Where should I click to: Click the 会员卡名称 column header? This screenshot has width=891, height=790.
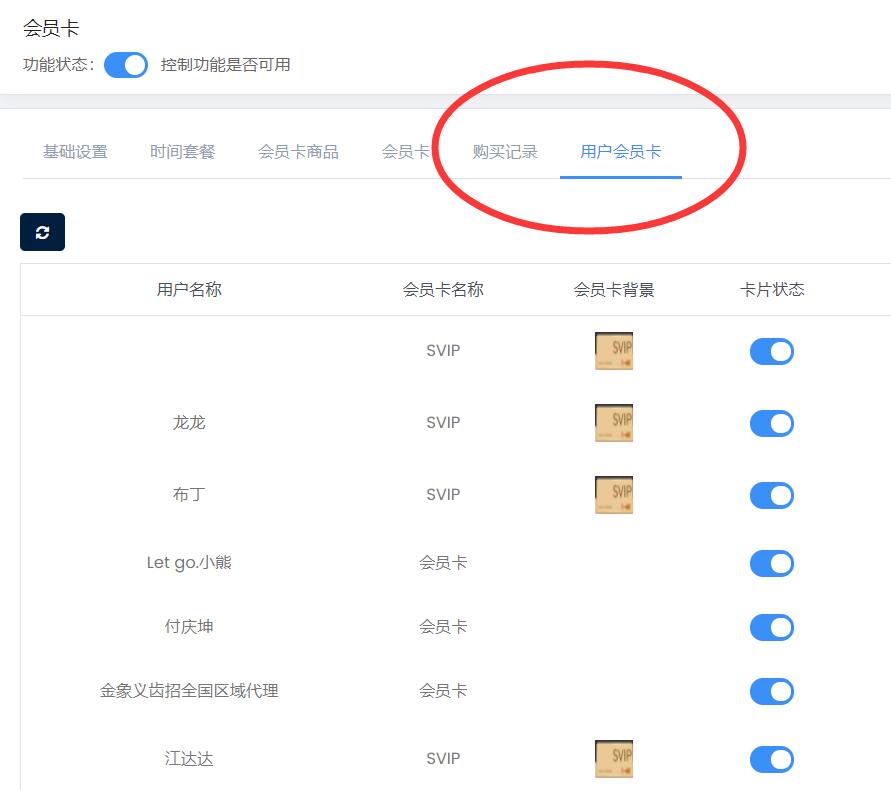[x=443, y=289]
